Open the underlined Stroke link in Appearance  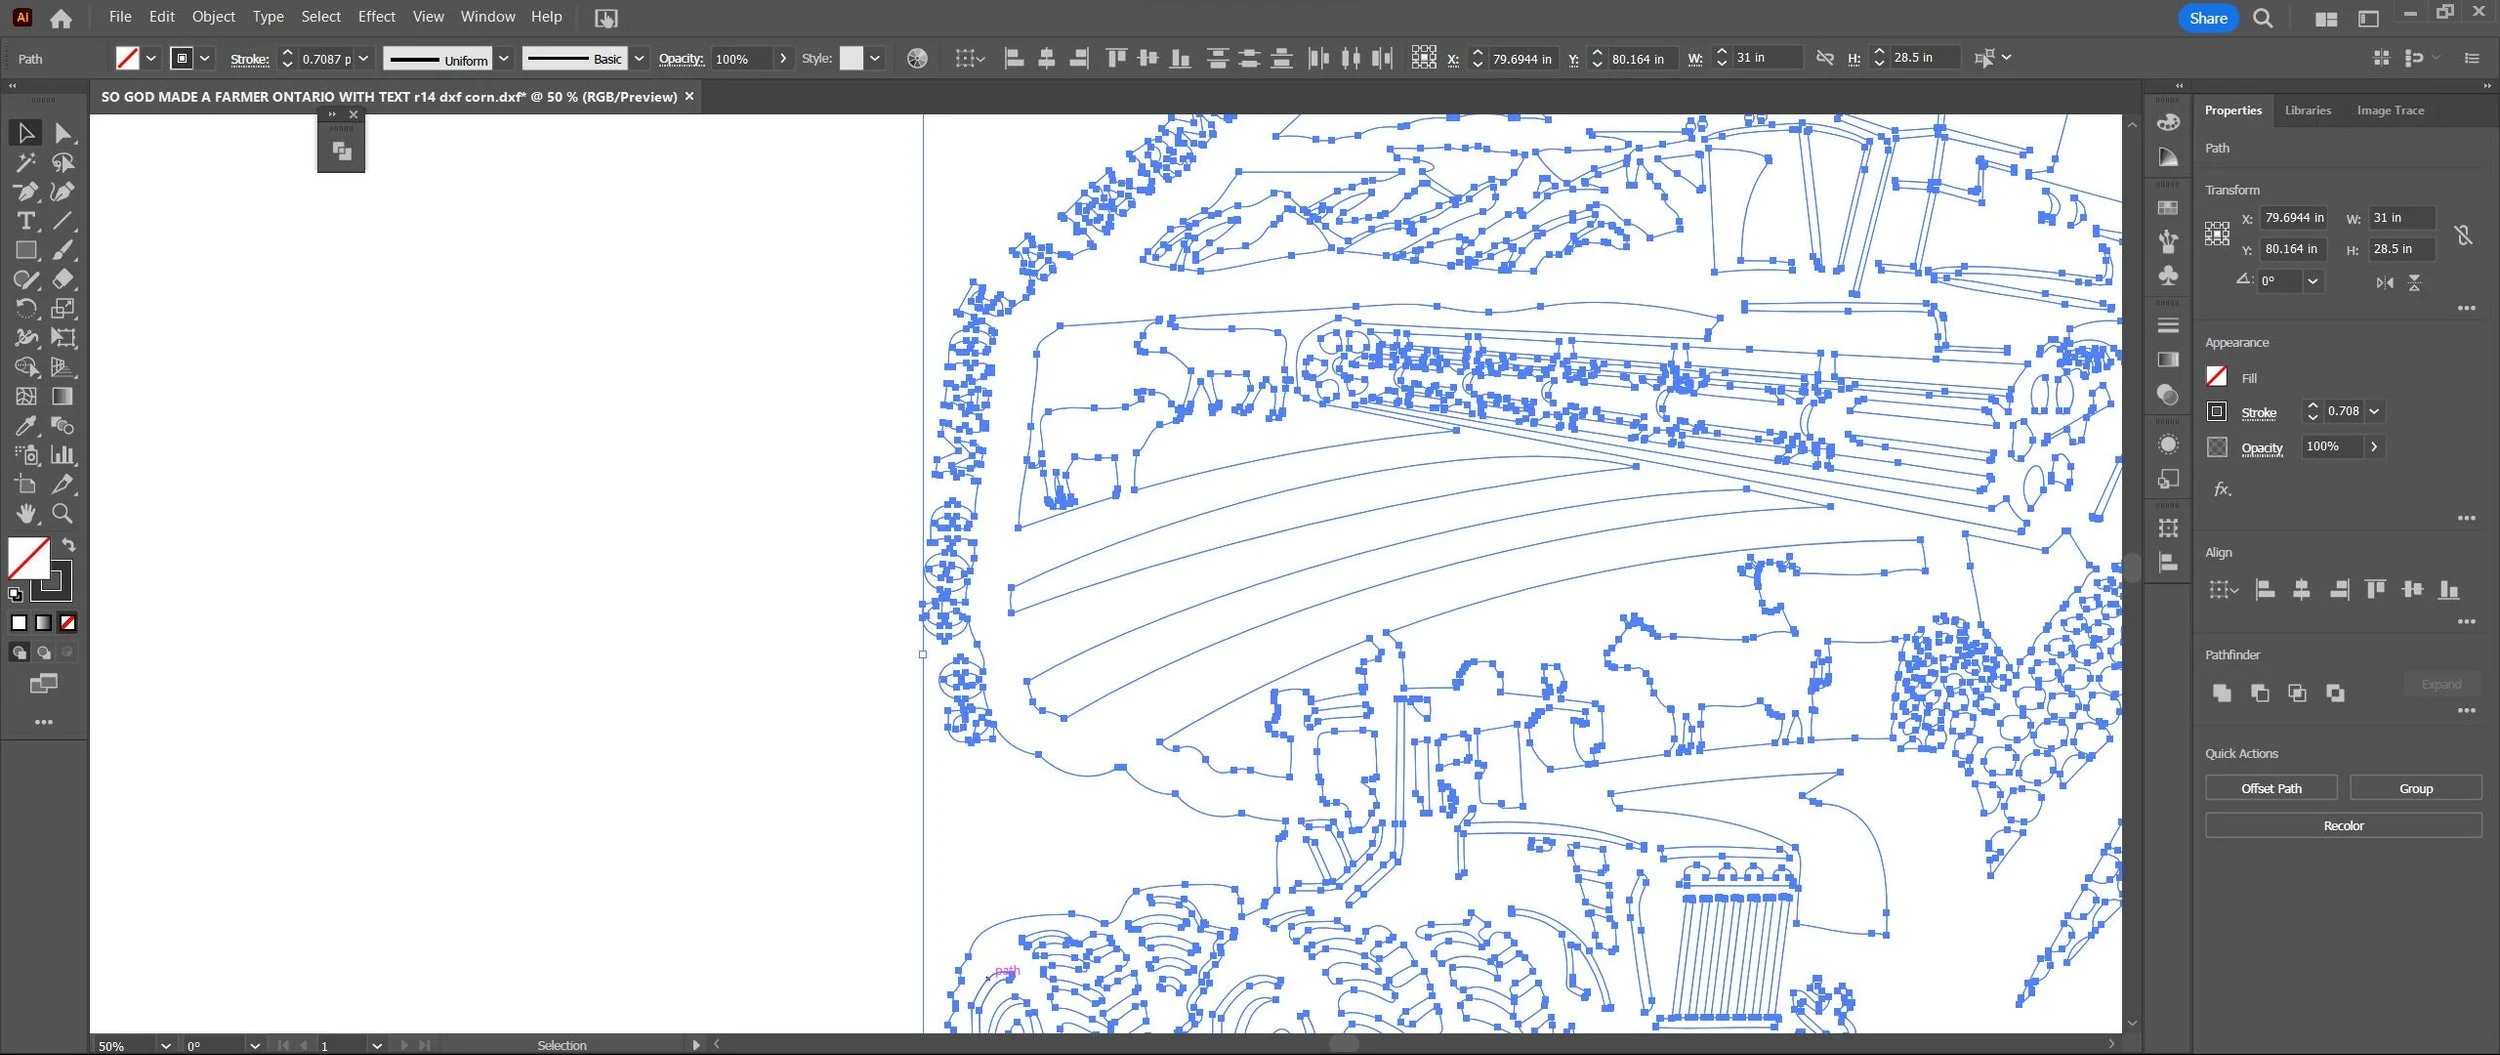click(2258, 412)
